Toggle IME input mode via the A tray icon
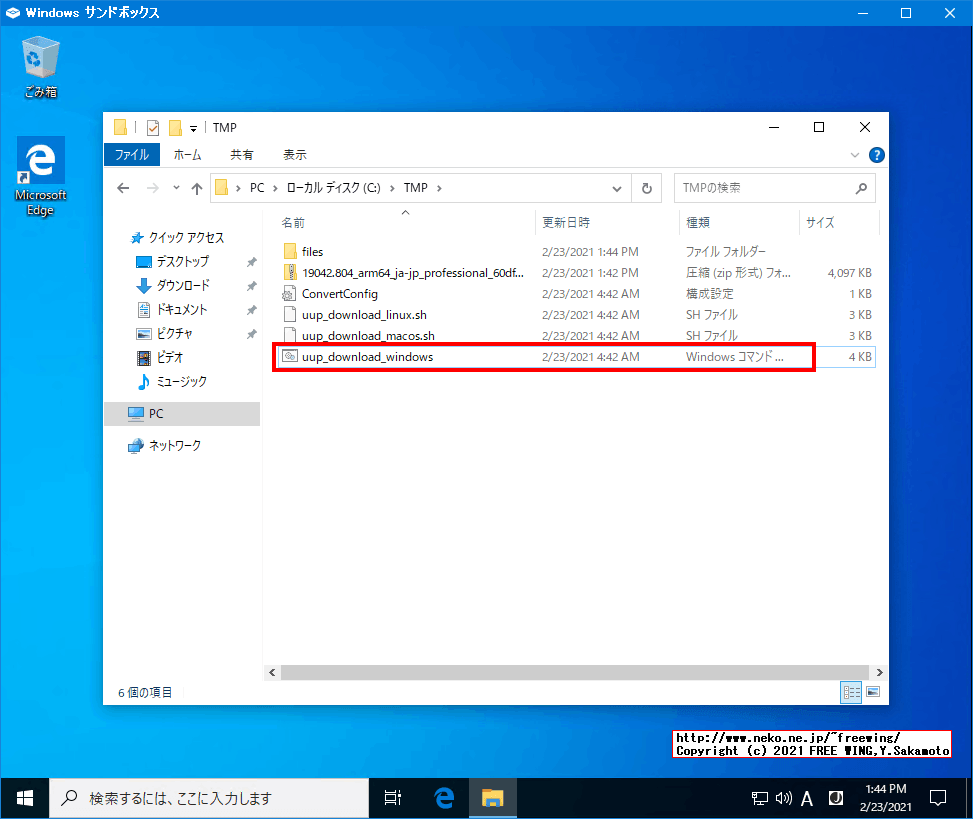 [806, 797]
